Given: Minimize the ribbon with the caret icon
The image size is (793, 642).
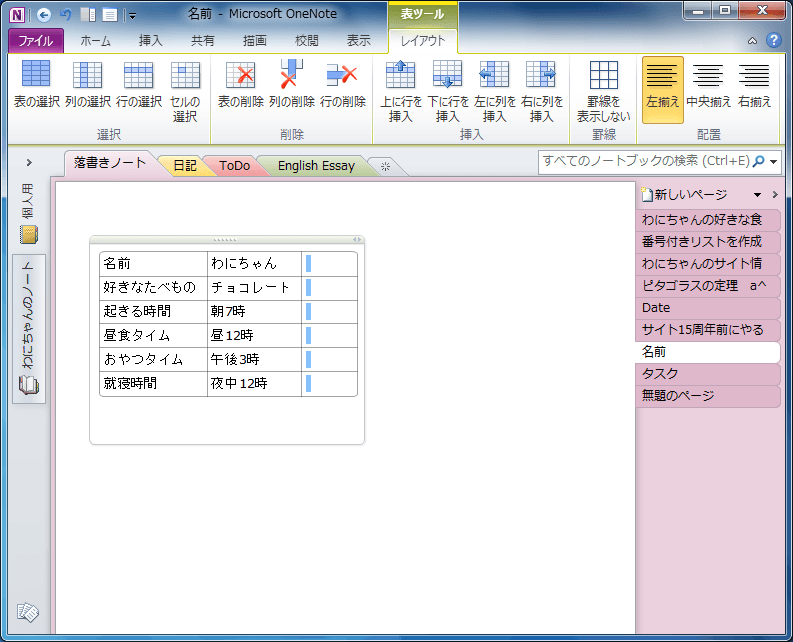Looking at the screenshot, I should coord(753,41).
